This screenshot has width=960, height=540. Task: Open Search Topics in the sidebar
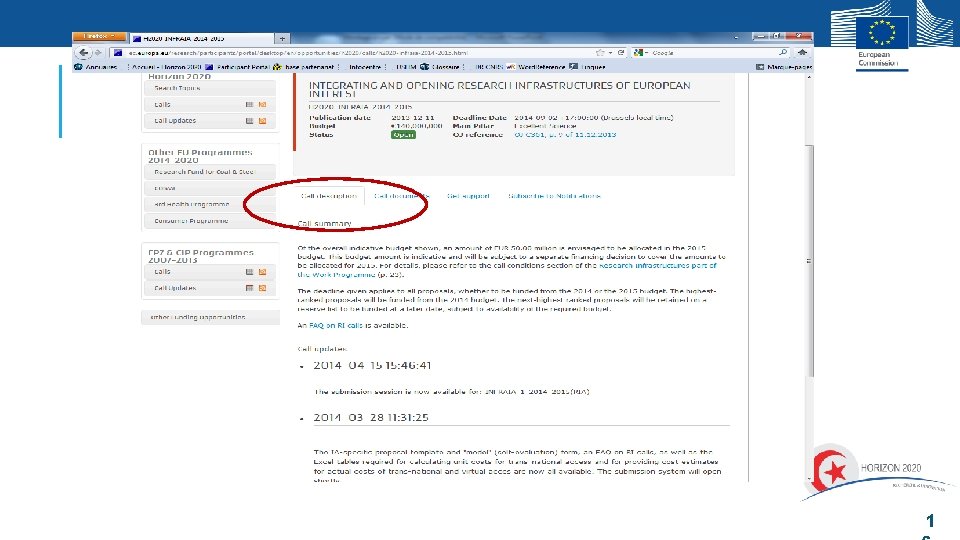(x=210, y=88)
